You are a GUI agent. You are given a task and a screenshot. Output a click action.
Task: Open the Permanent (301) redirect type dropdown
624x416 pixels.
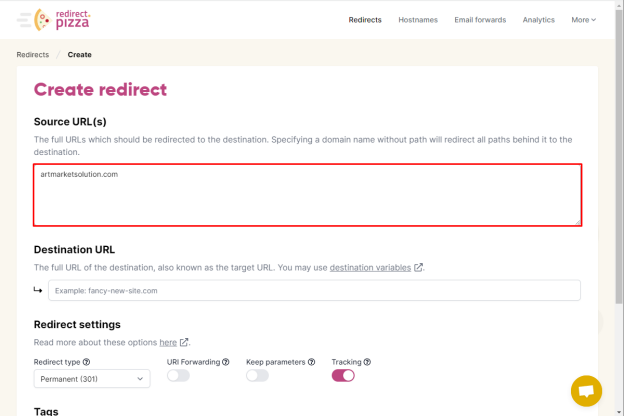(x=92, y=379)
